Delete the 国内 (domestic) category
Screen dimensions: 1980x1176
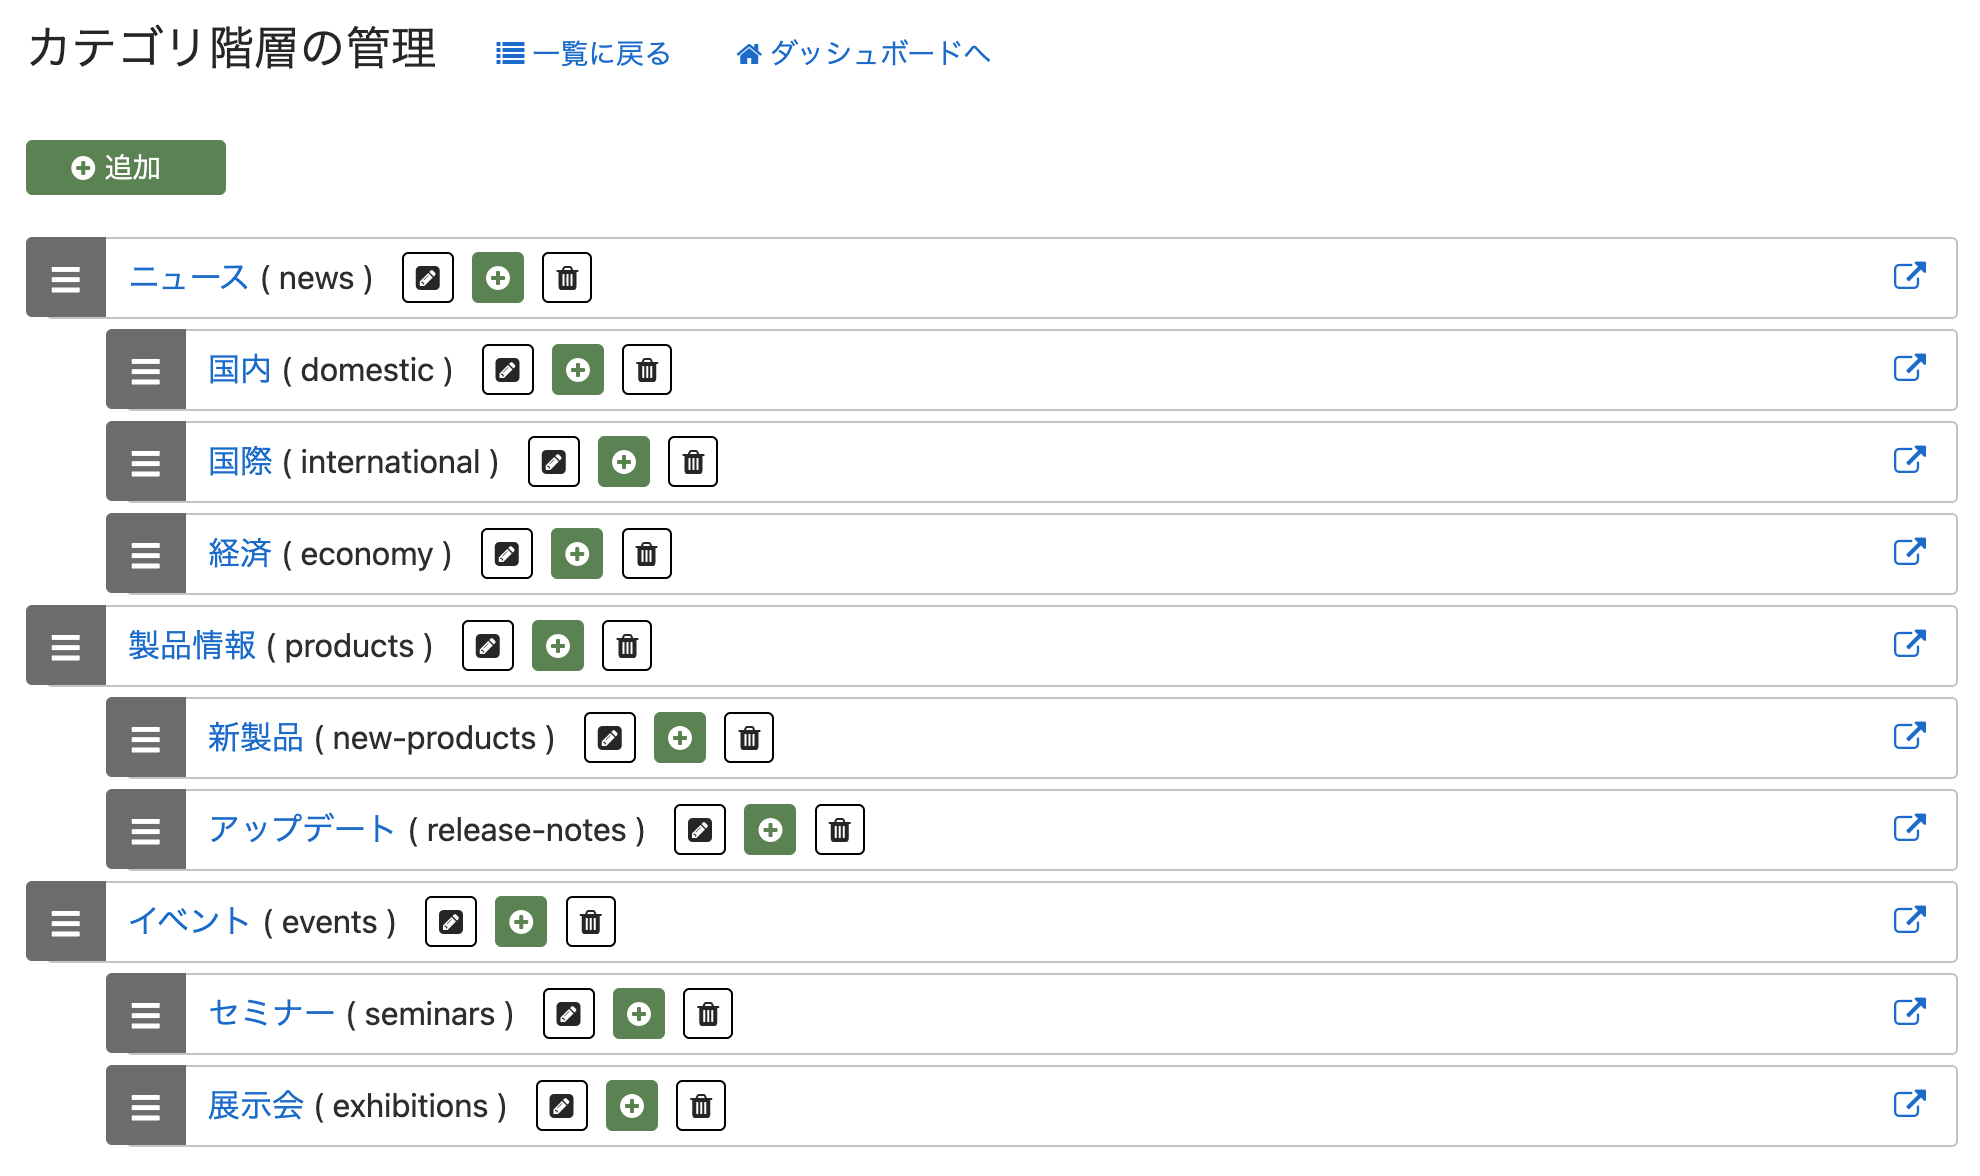click(x=647, y=370)
